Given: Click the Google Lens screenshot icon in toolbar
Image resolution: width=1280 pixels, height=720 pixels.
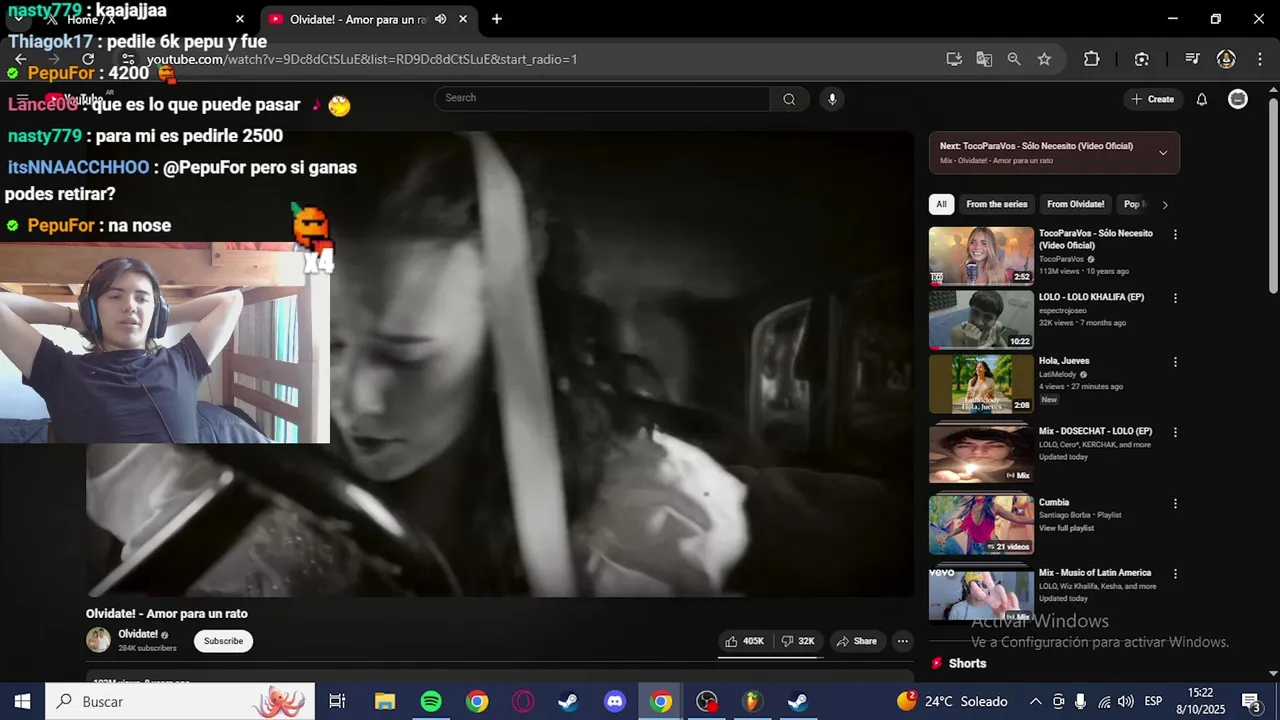Looking at the screenshot, I should [1142, 59].
